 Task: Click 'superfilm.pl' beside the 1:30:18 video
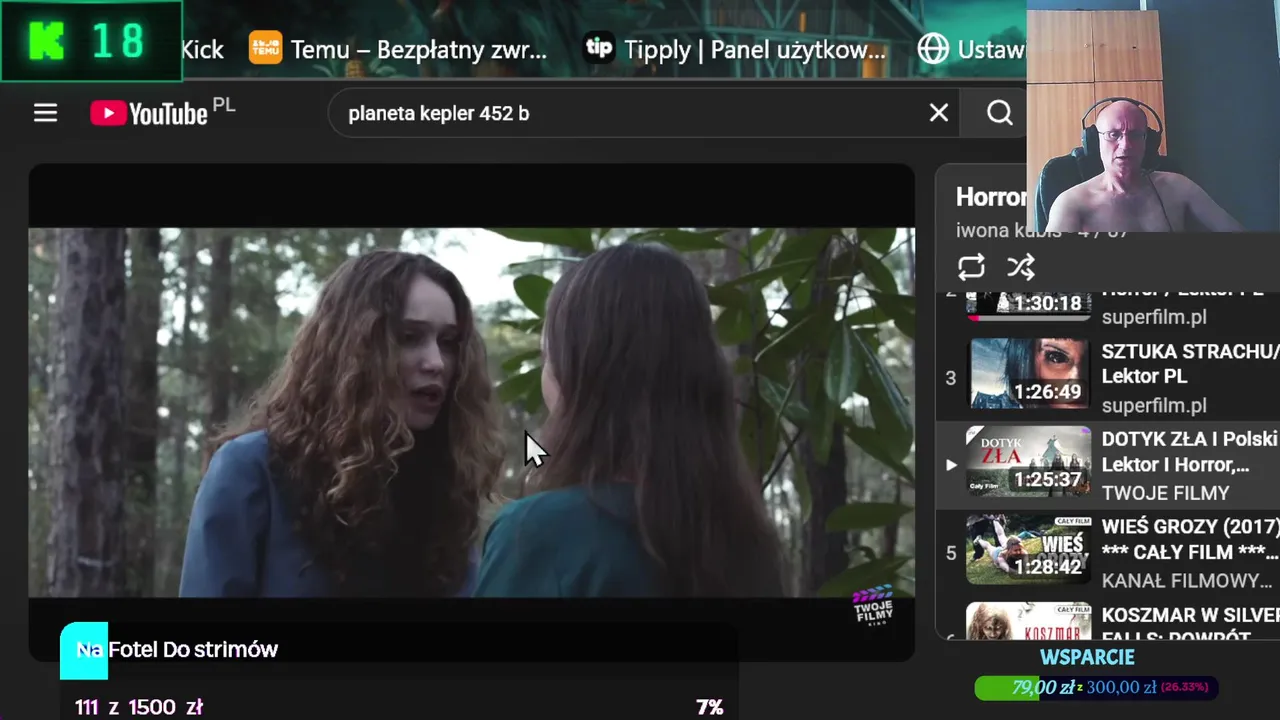pos(1154,317)
